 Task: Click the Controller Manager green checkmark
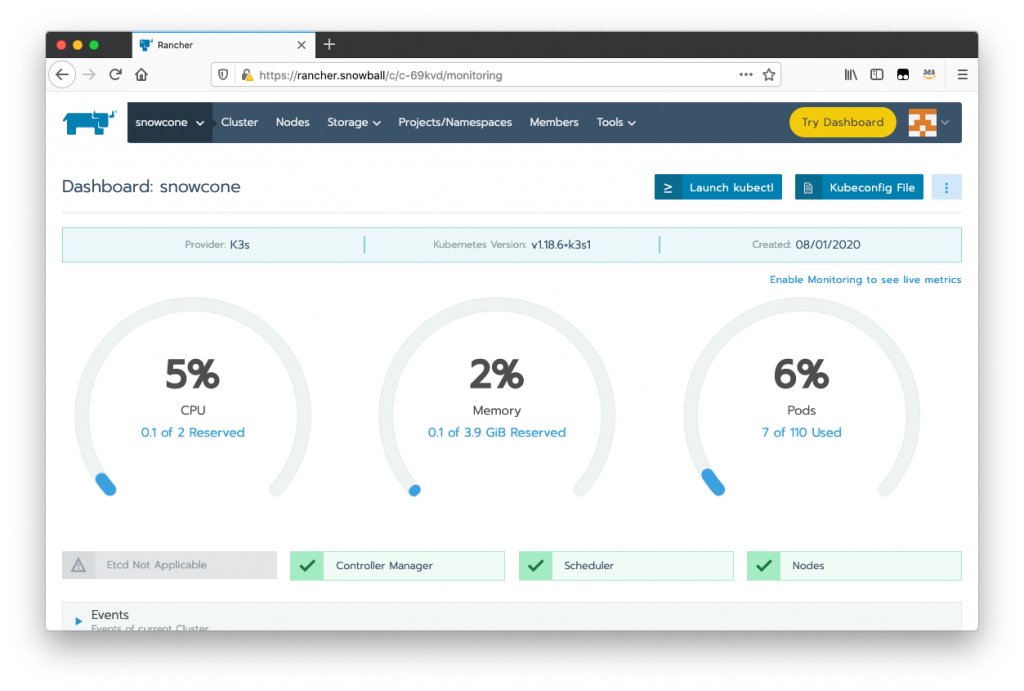(x=307, y=566)
